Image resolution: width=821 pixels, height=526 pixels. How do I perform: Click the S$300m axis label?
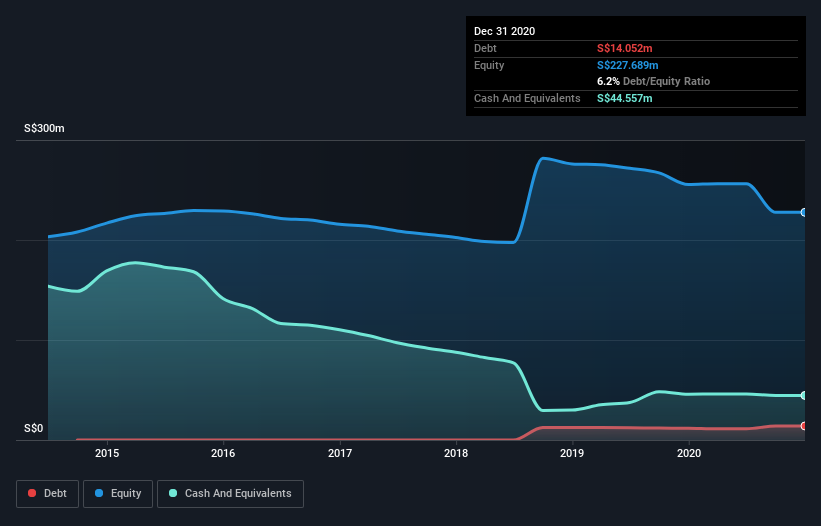[x=45, y=128]
